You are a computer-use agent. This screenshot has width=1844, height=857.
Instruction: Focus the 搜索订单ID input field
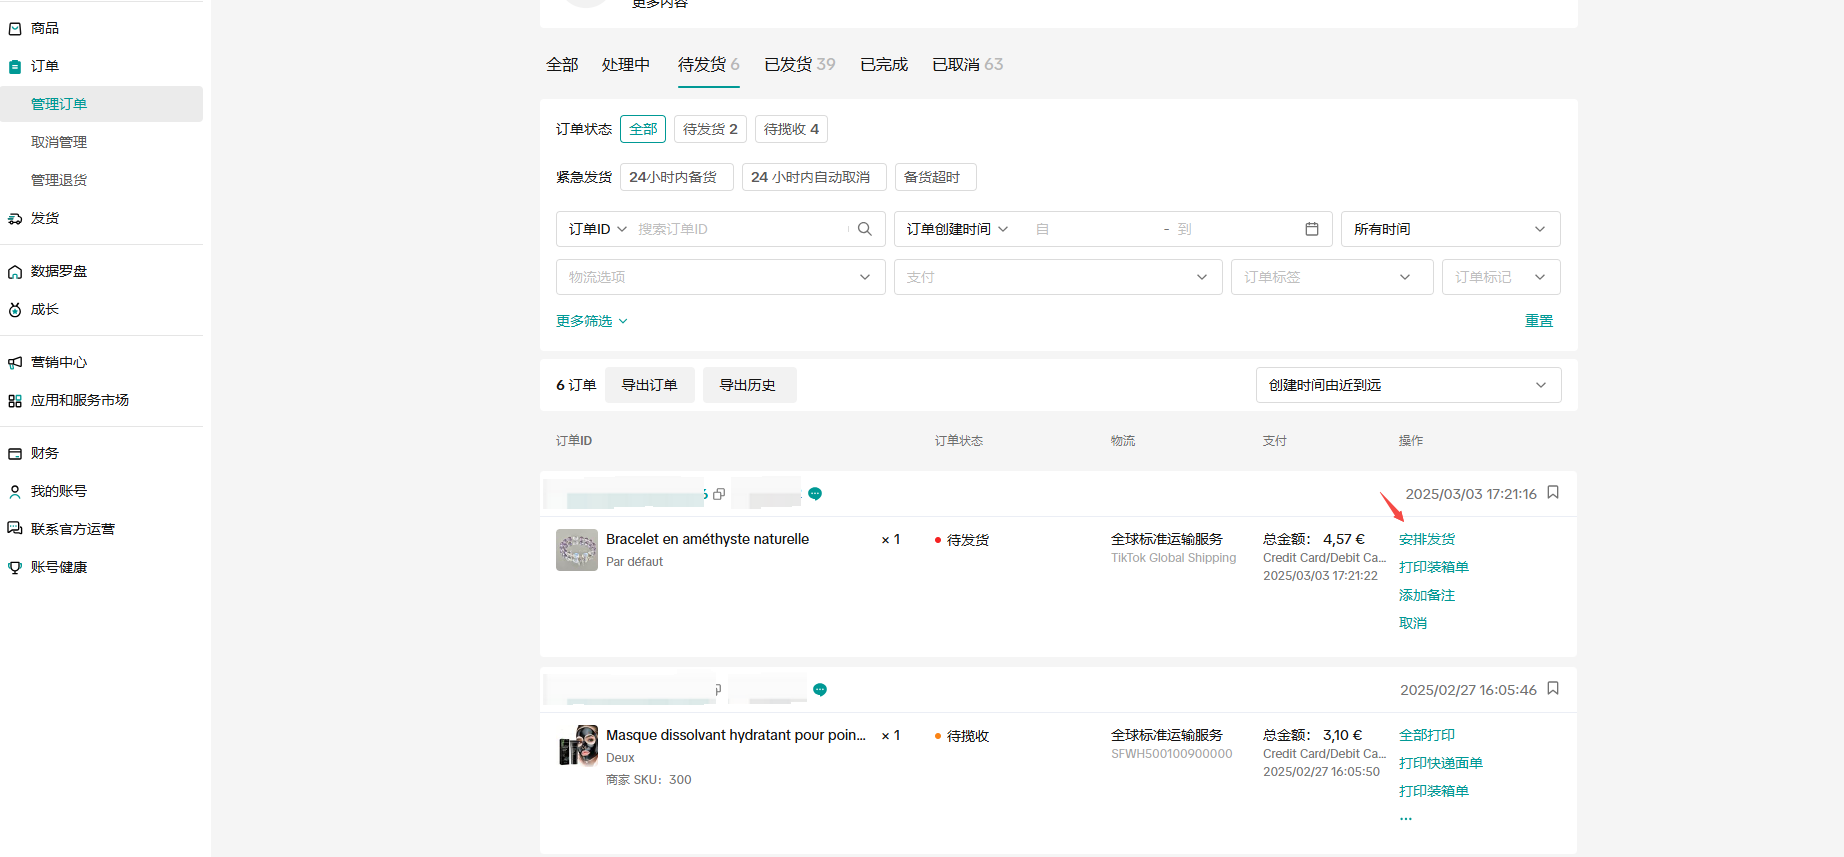pyautogui.click(x=740, y=229)
